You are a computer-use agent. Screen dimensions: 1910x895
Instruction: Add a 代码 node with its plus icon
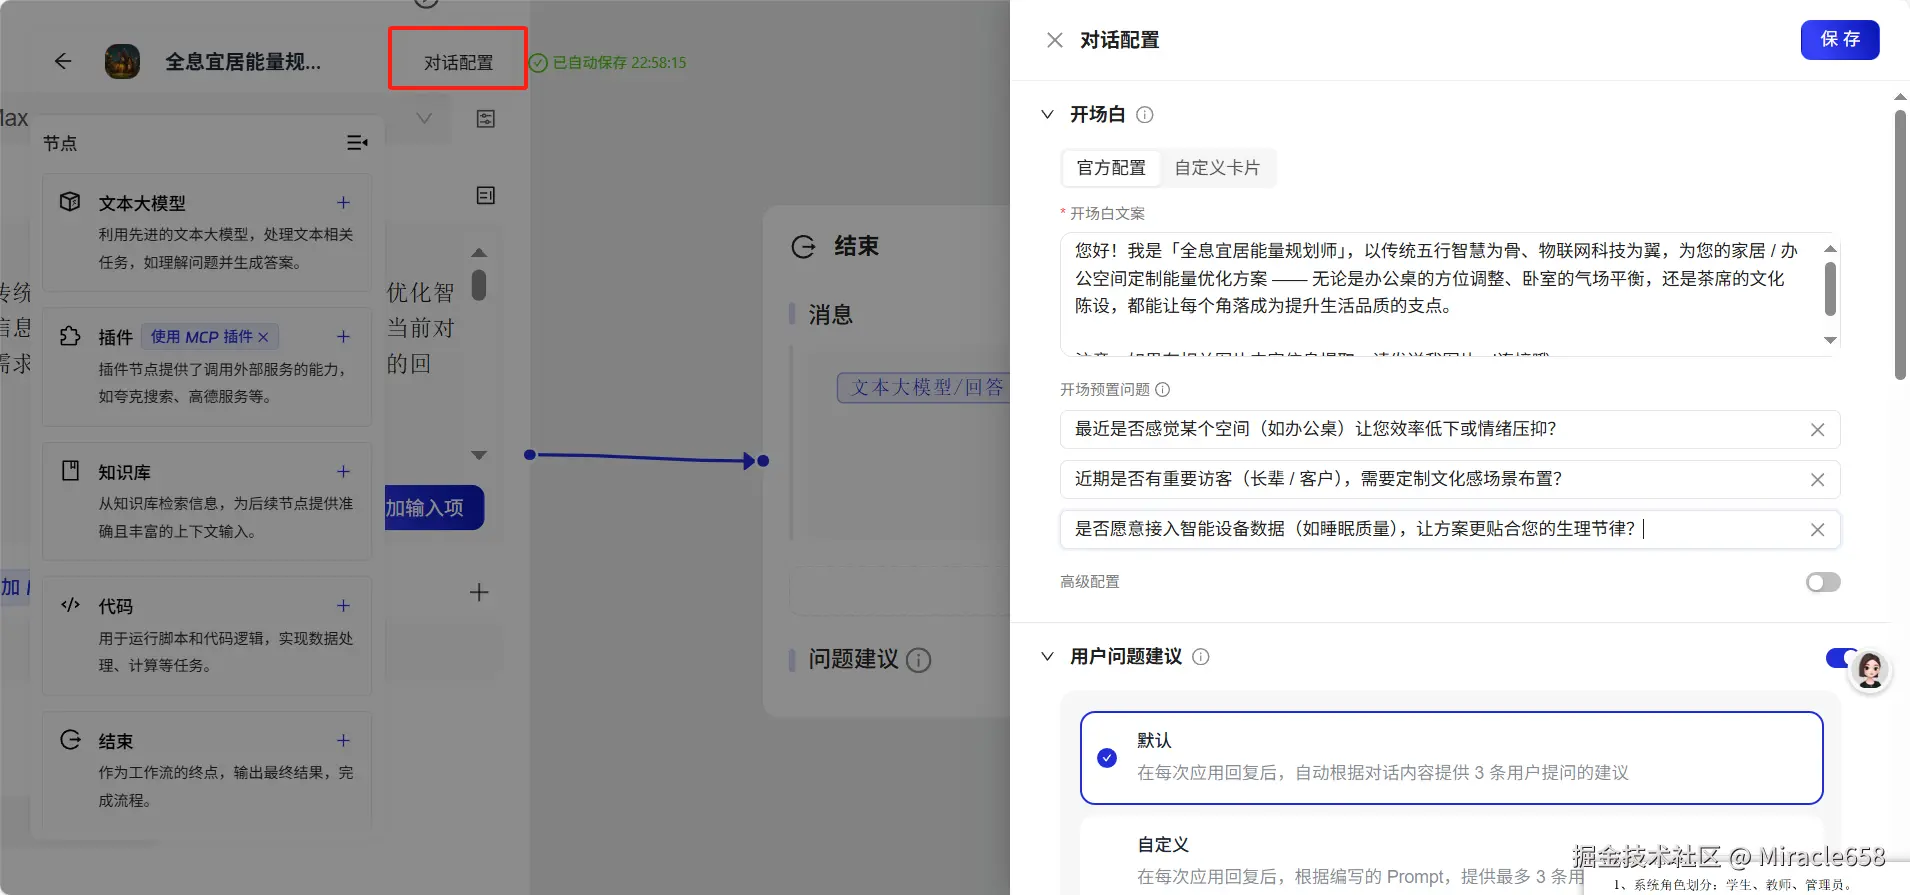pos(343,605)
